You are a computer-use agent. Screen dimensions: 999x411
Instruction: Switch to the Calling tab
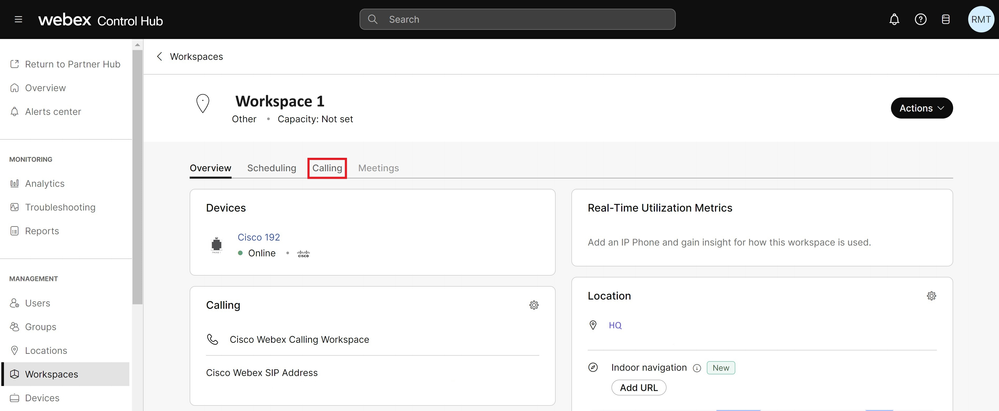(x=327, y=168)
